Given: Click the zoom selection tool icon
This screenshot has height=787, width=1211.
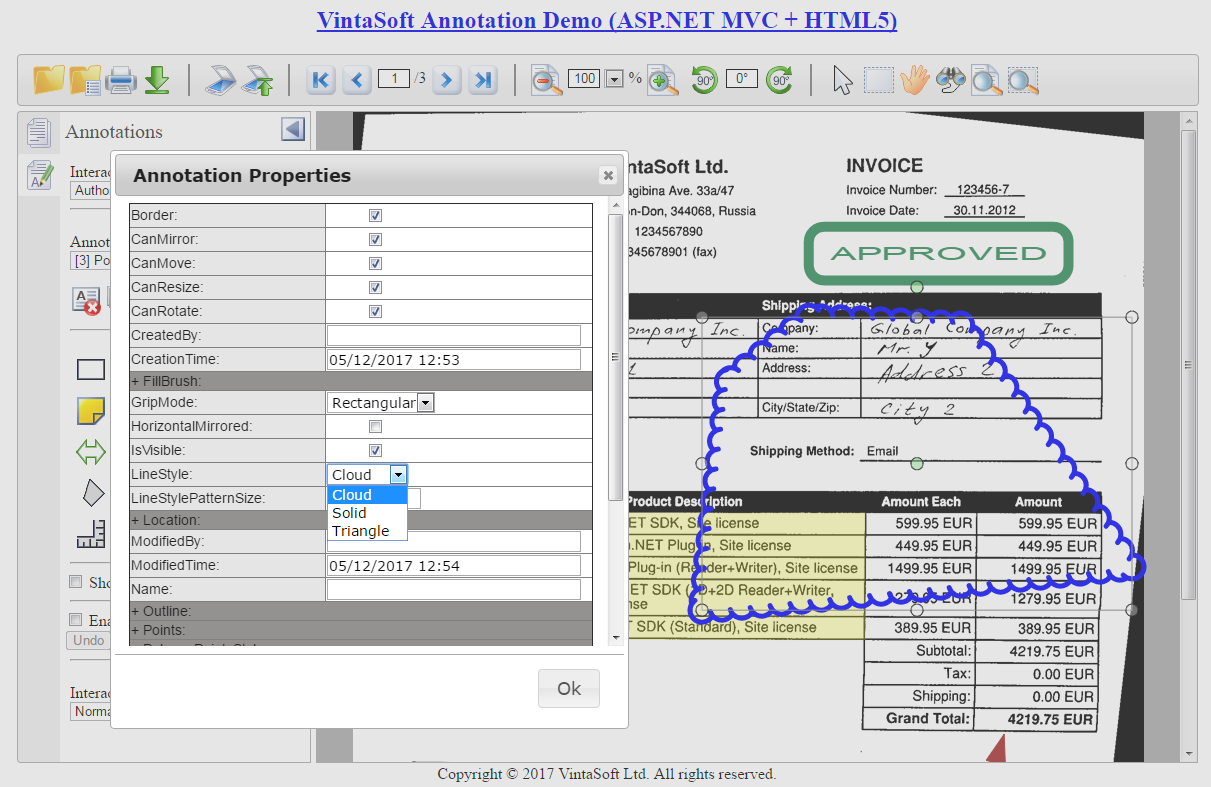Looking at the screenshot, I should point(1023,80).
